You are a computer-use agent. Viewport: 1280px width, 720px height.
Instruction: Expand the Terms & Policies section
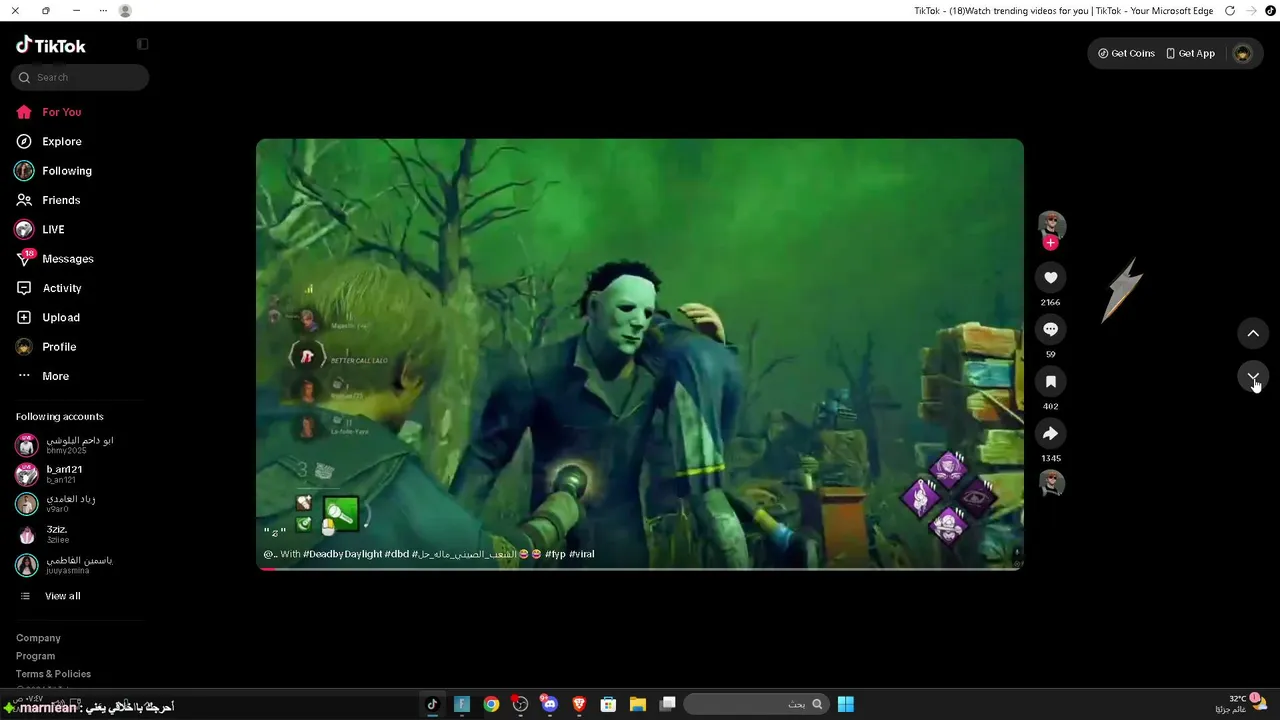53,674
